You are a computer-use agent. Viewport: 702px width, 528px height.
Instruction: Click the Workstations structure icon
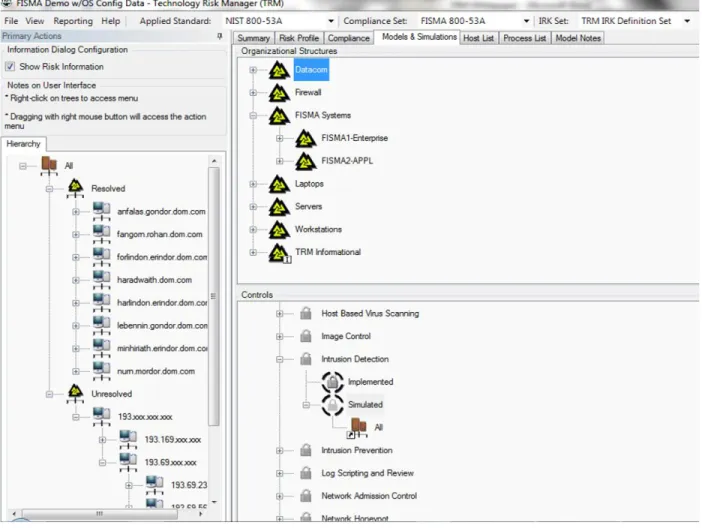pyautogui.click(x=279, y=230)
